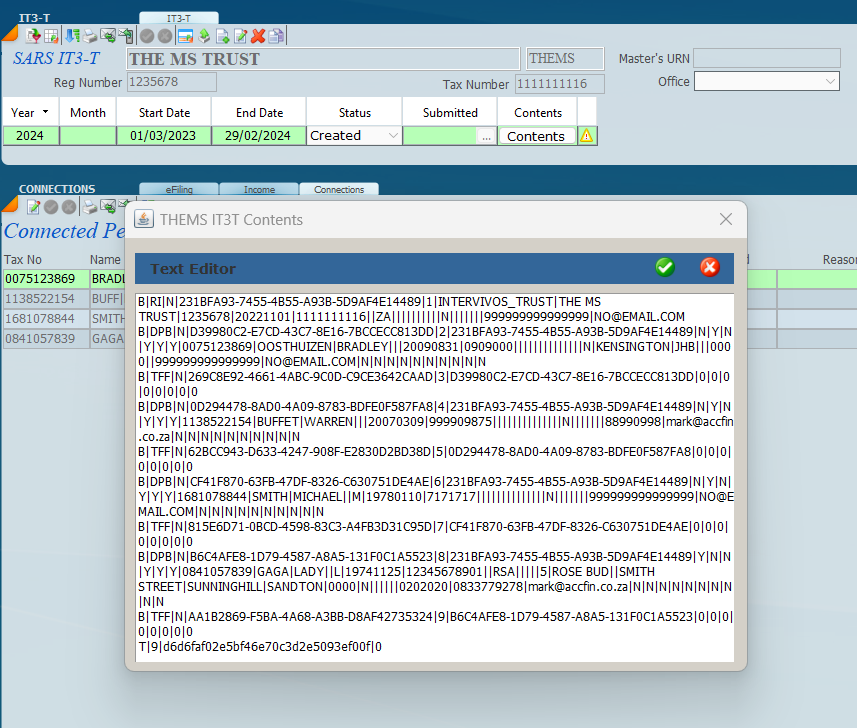Click the red X delete icon in toolbar
Screen dimensions: 857x728
click(258, 36)
